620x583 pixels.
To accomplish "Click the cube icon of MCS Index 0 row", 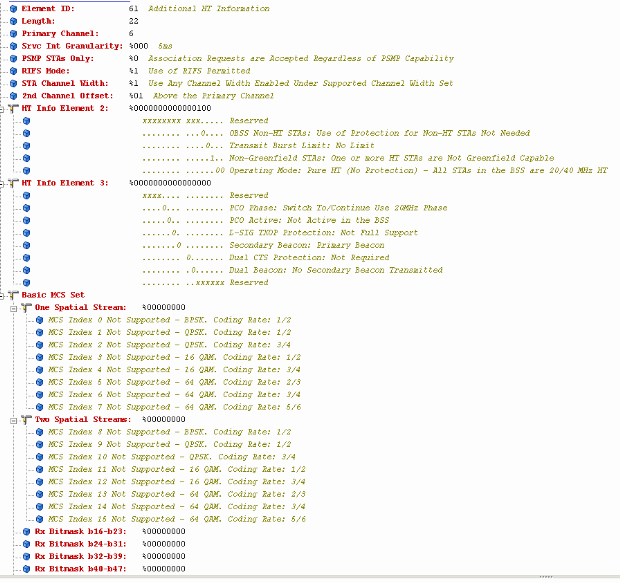I will pos(40,320).
